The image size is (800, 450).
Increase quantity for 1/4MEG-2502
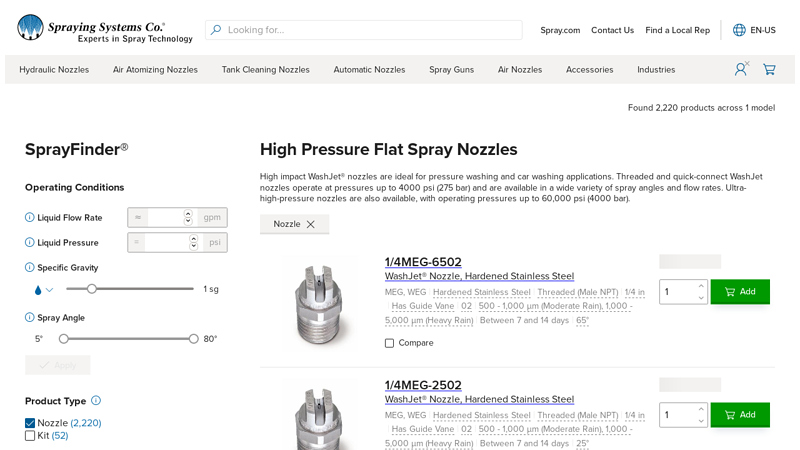[x=701, y=409]
